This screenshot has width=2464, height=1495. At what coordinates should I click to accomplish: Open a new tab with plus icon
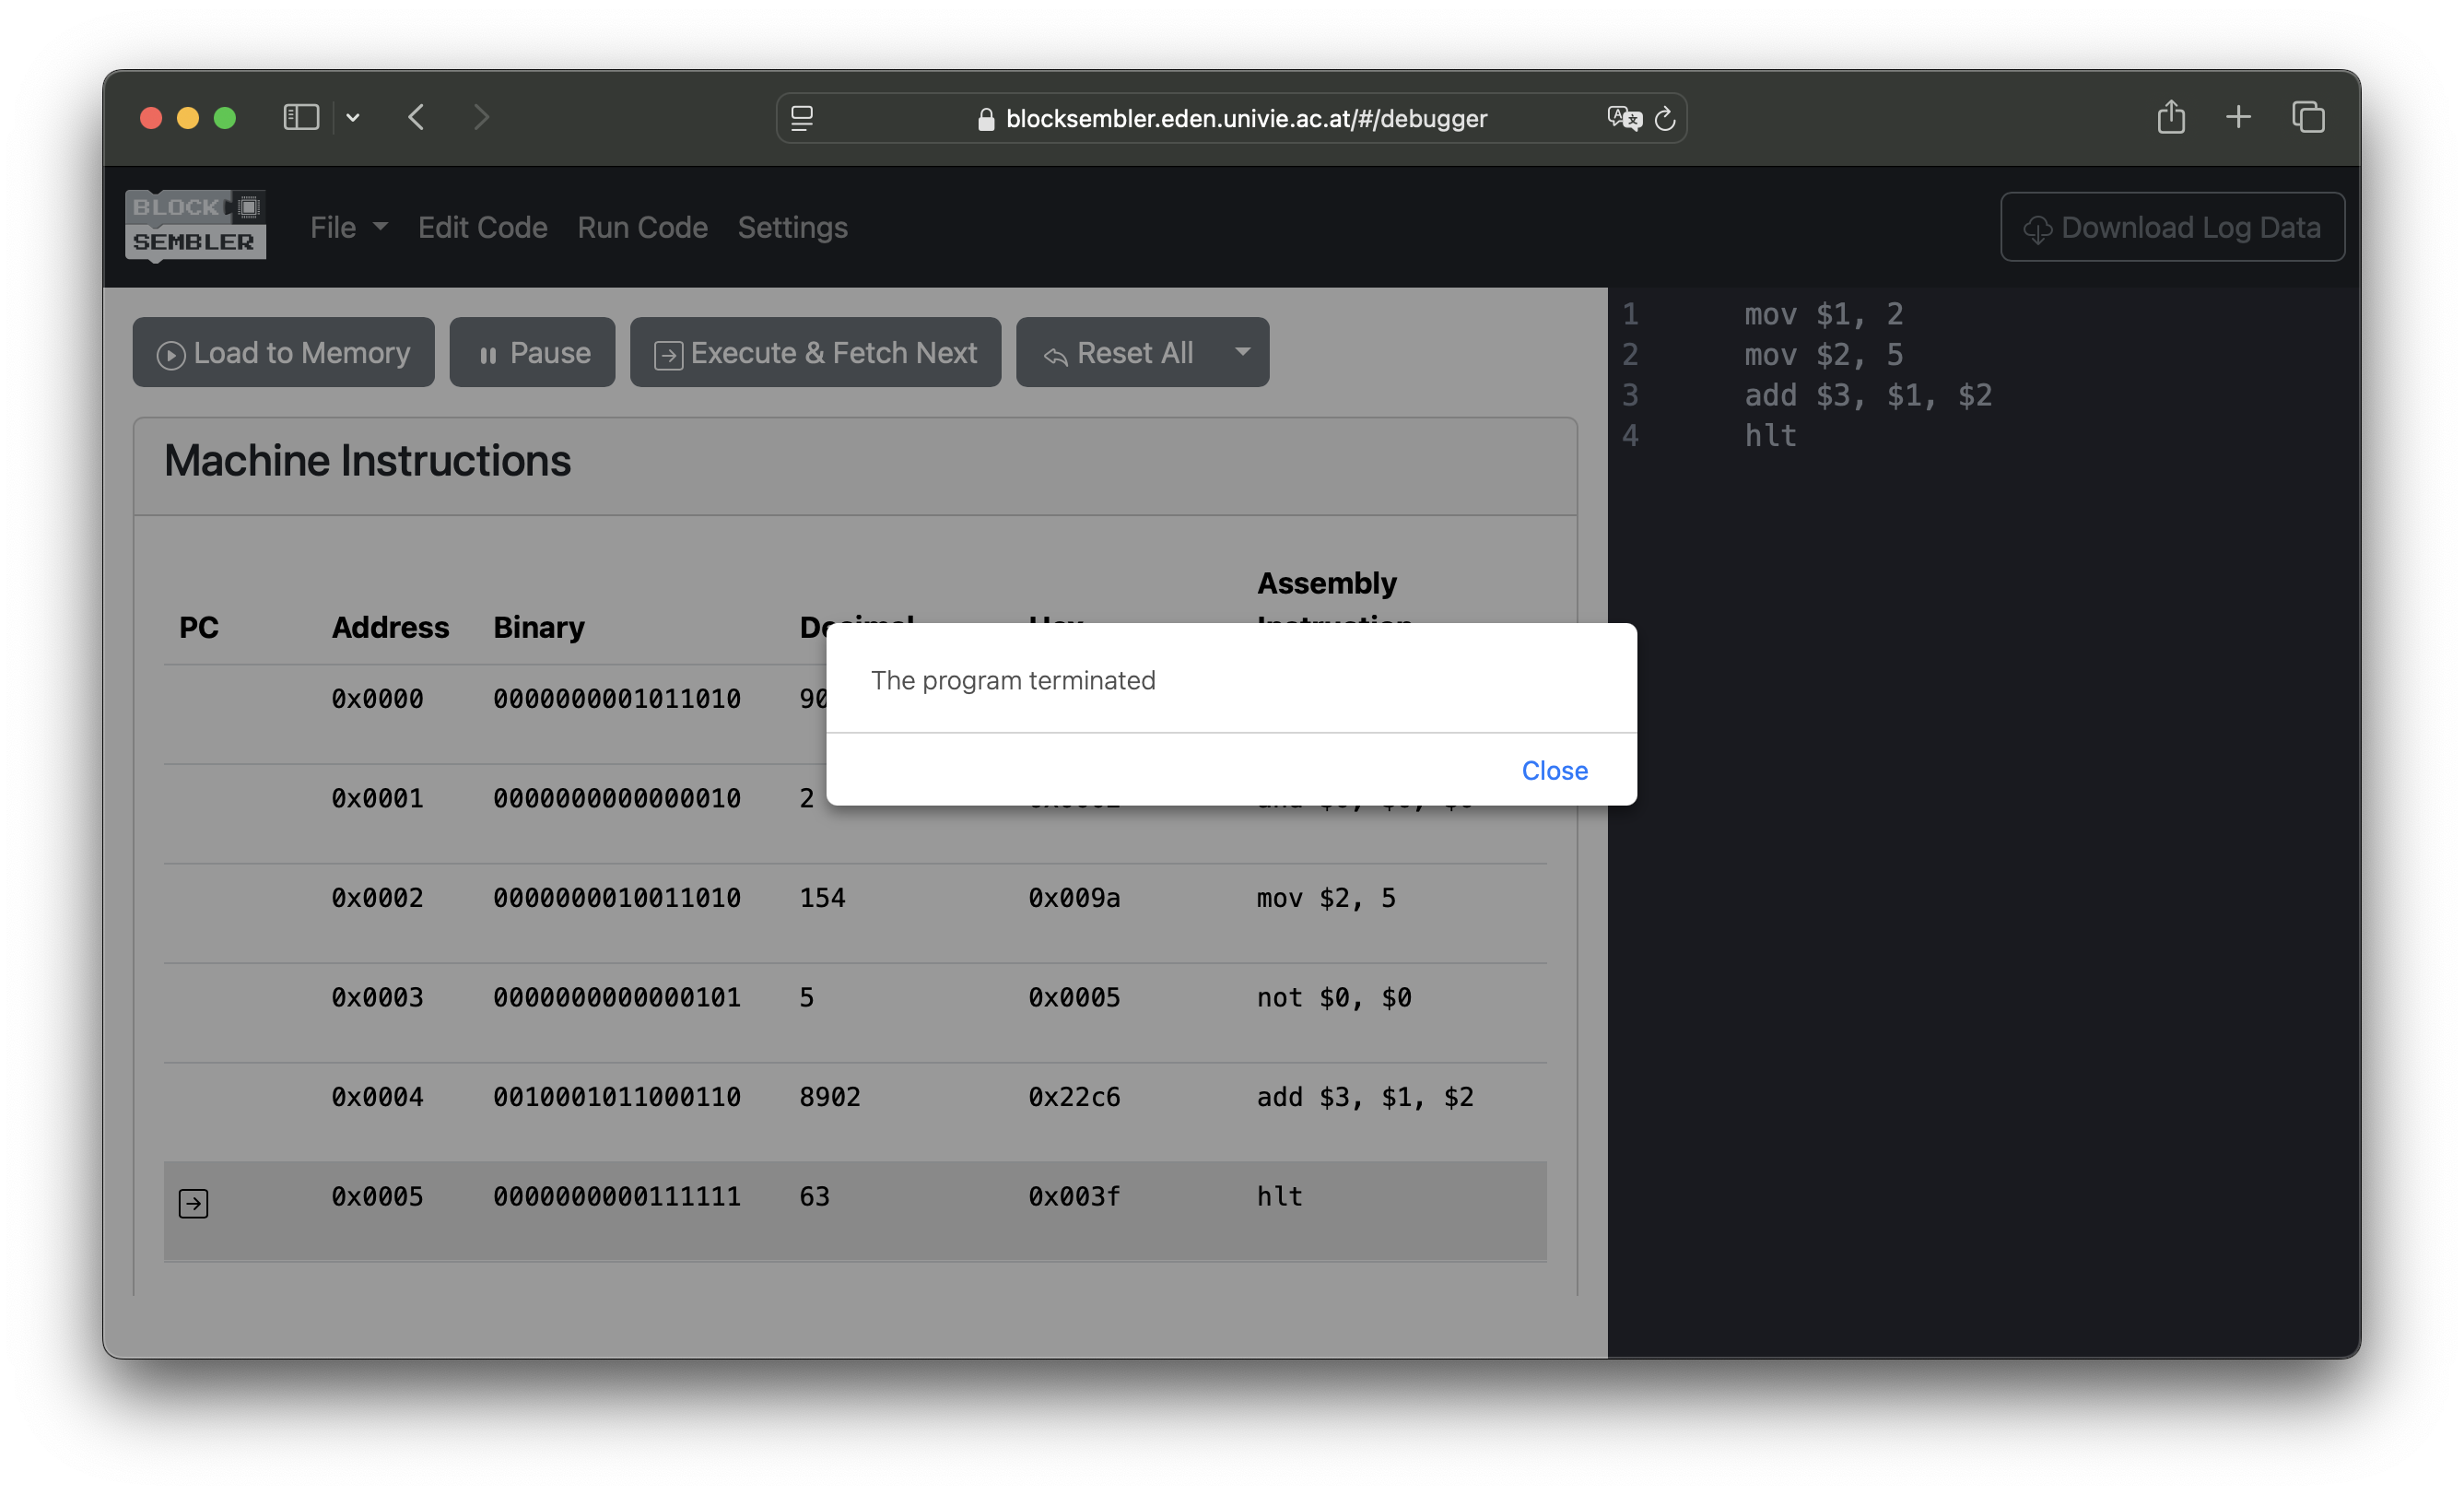click(x=2238, y=118)
